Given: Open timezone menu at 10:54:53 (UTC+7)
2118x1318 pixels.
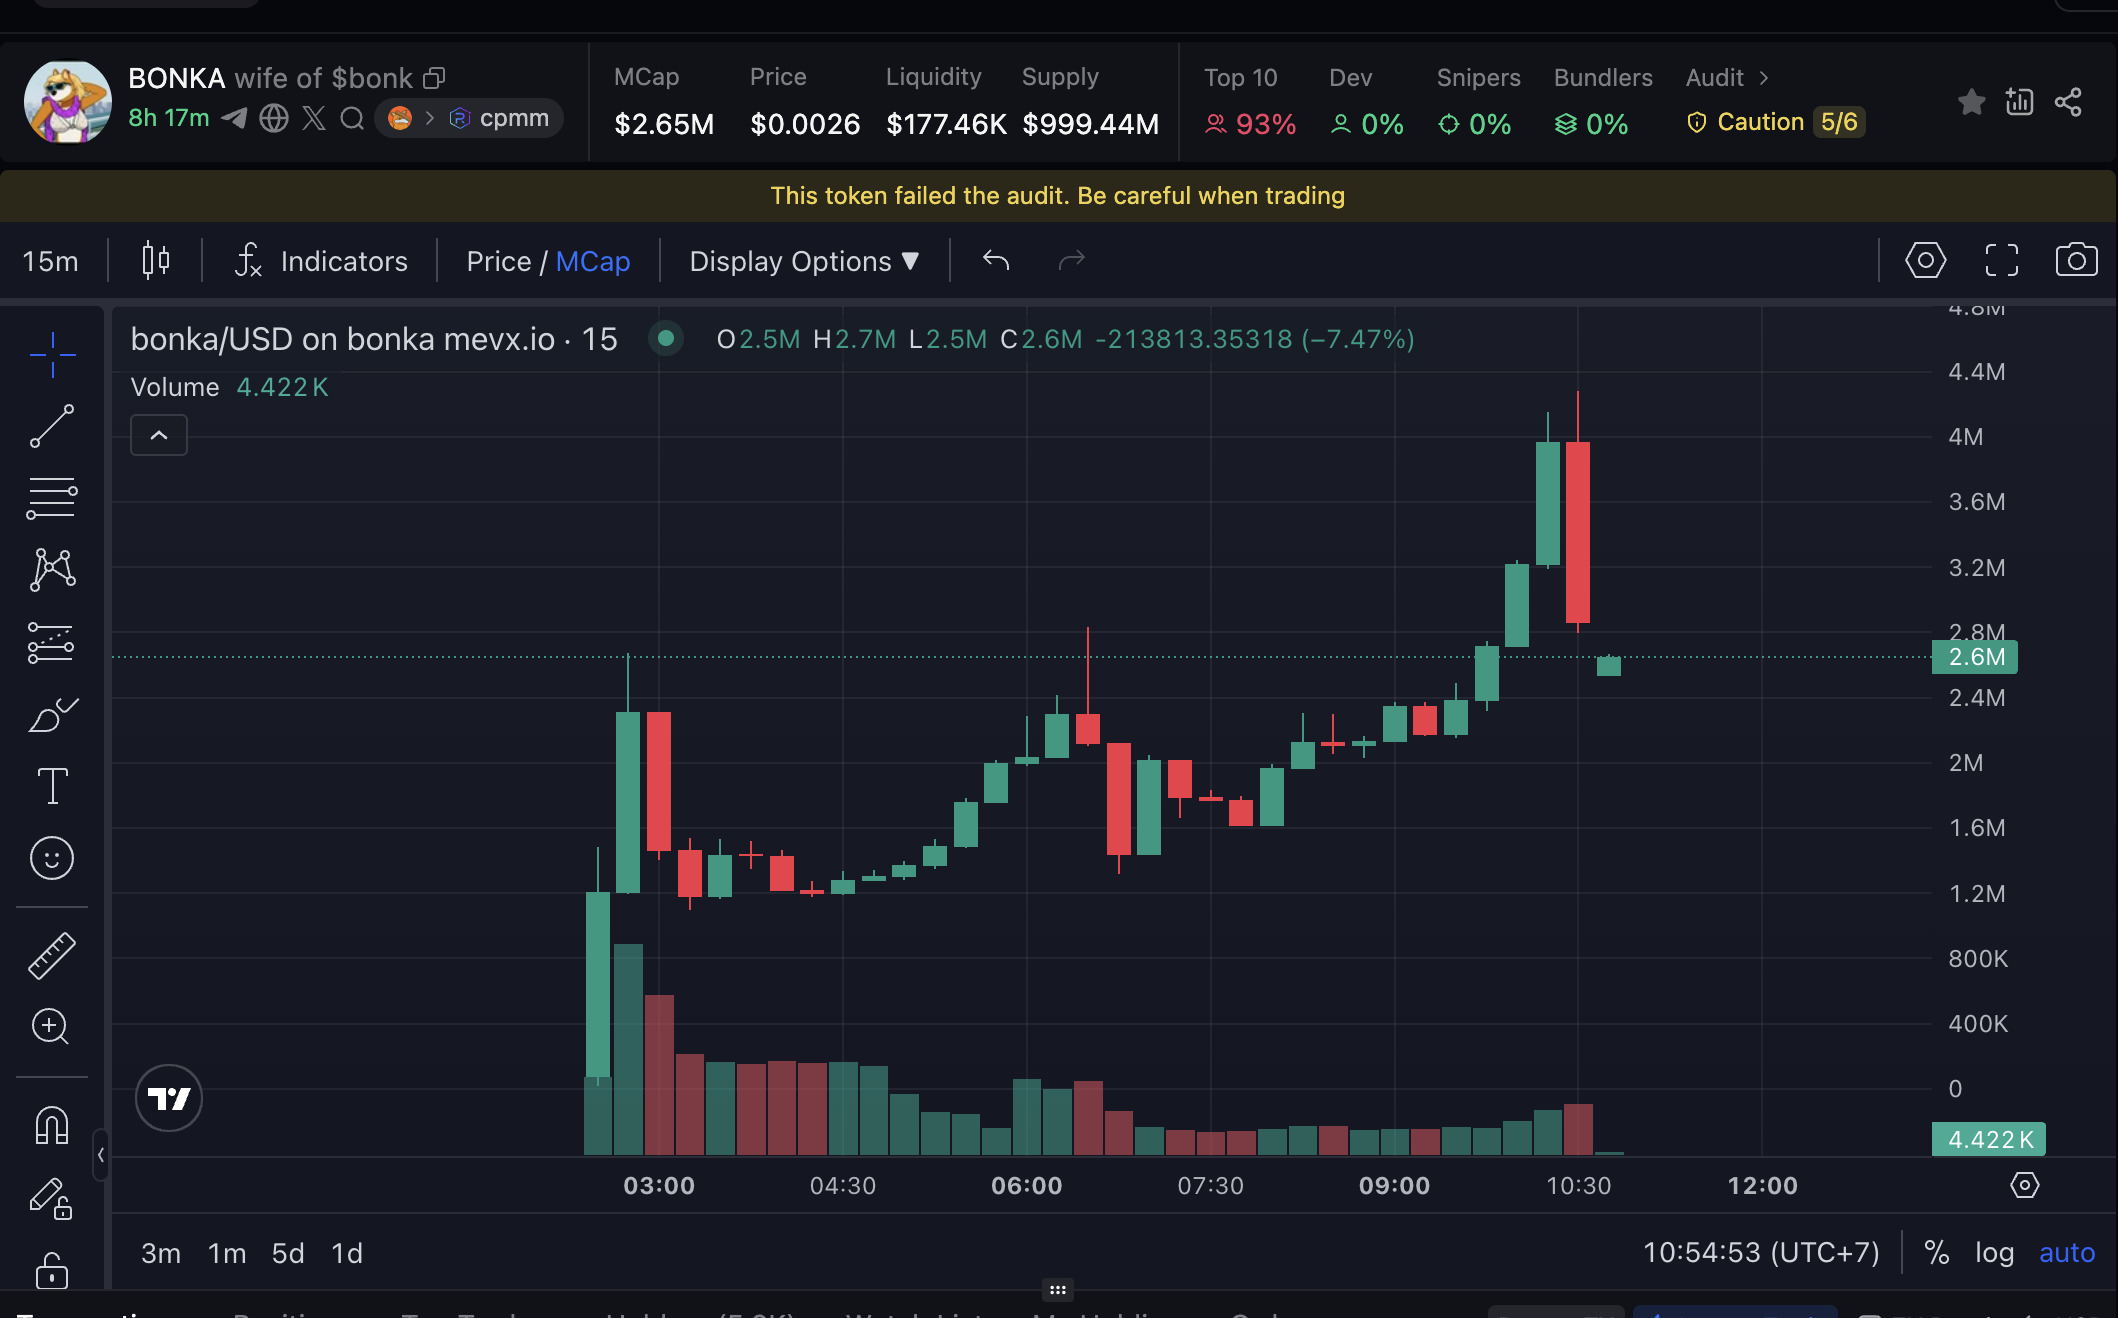Looking at the screenshot, I should tap(1761, 1252).
